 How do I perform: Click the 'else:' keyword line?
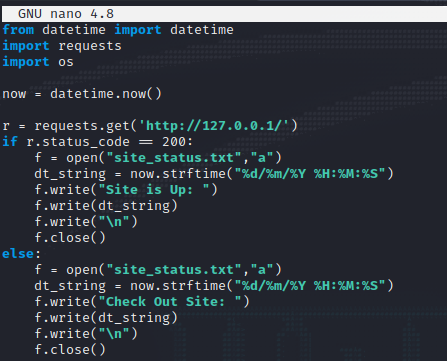[x=21, y=254]
